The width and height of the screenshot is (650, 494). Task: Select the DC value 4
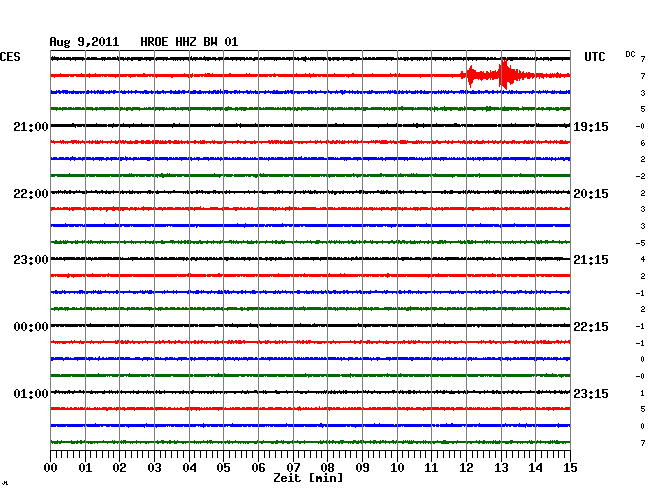pyautogui.click(x=643, y=259)
